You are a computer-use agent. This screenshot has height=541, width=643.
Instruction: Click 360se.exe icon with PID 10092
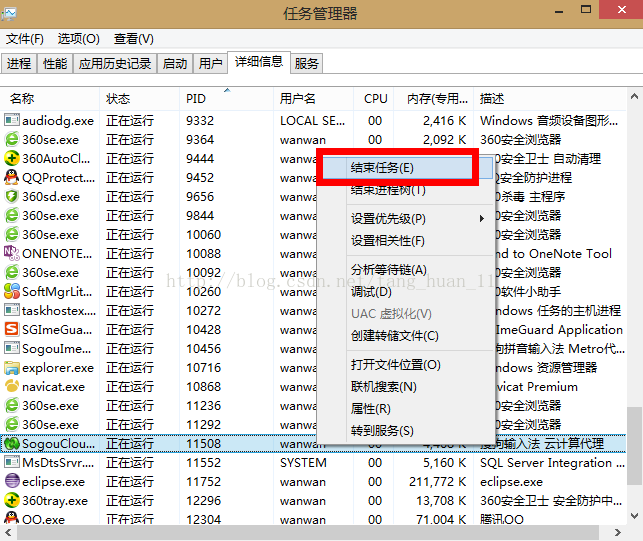11,272
